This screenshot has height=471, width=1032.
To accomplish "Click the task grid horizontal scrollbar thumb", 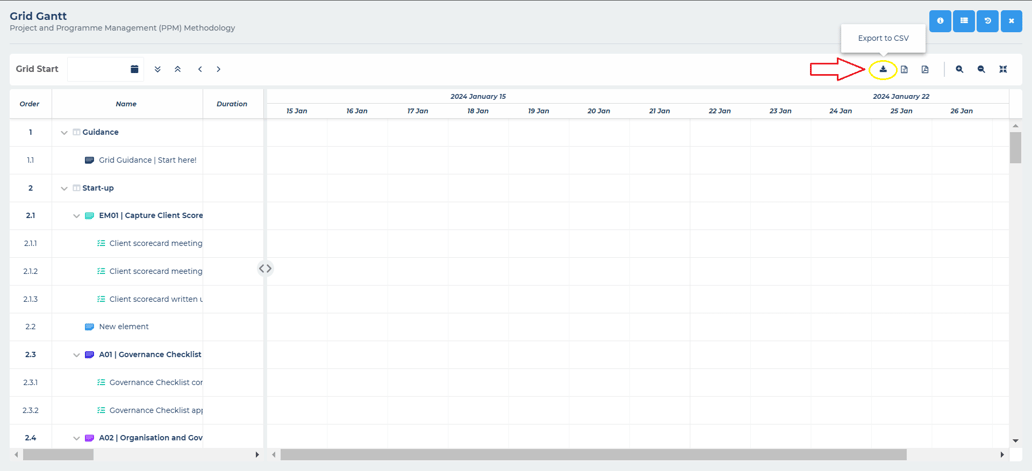I will [58, 455].
